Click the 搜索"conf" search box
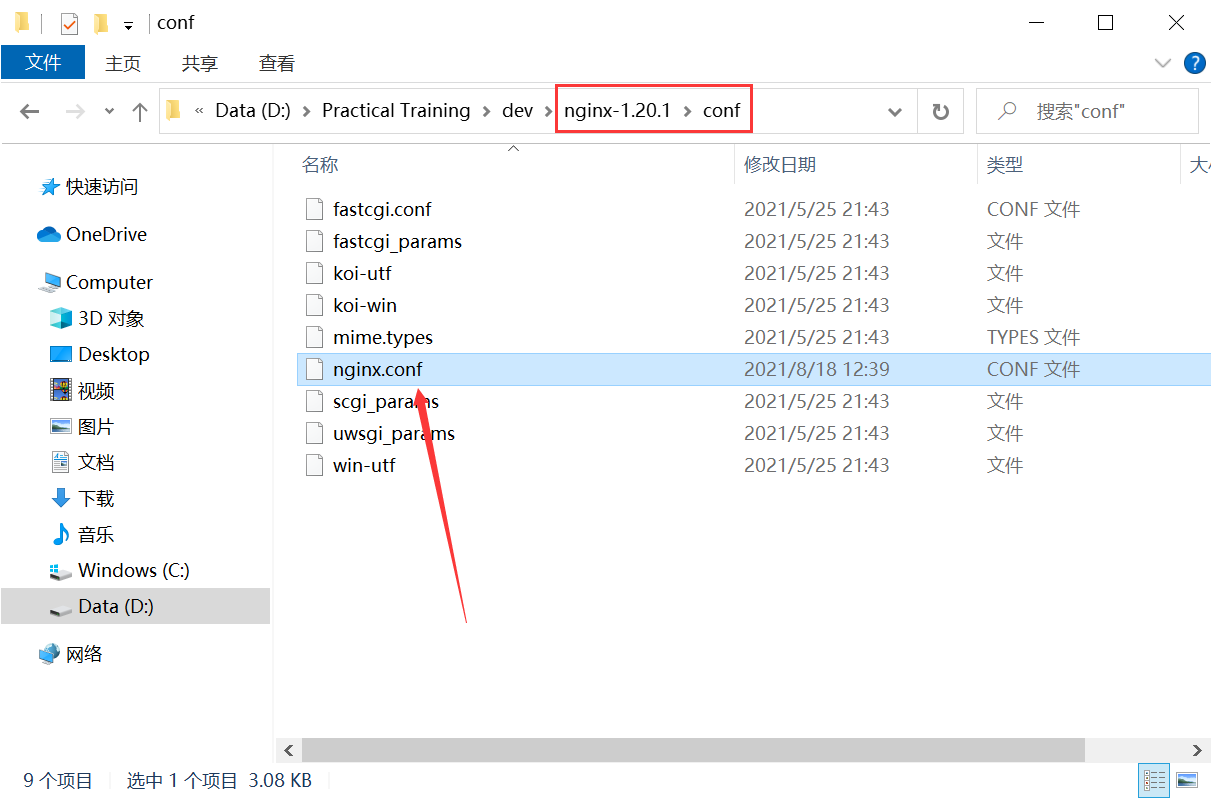This screenshot has width=1212, height=799. (1087, 111)
